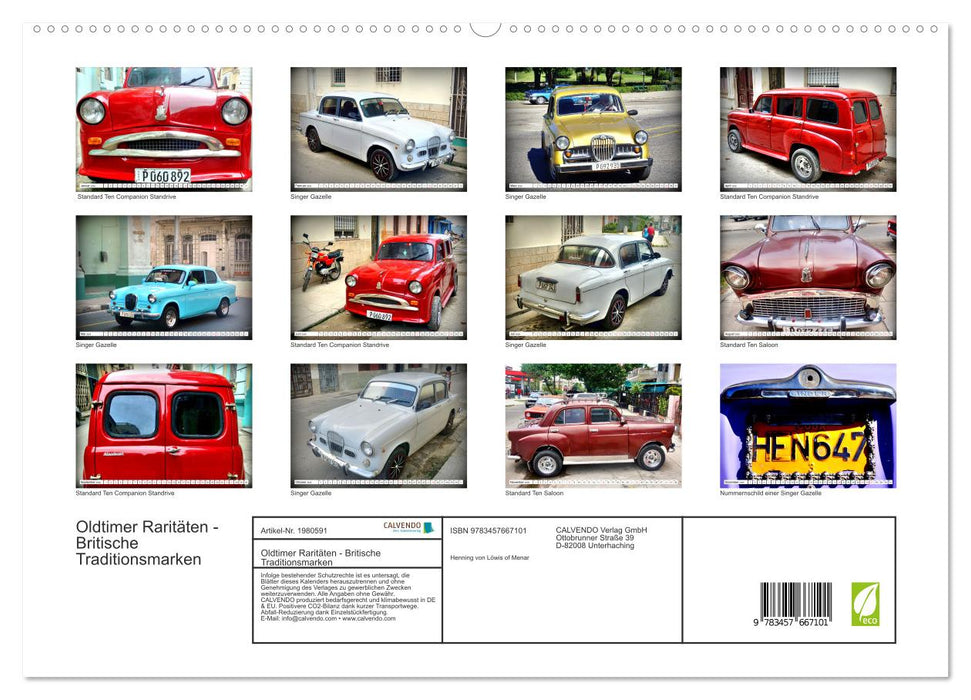Click the teal flag symbol beside CALVENDO logo

tap(428, 527)
